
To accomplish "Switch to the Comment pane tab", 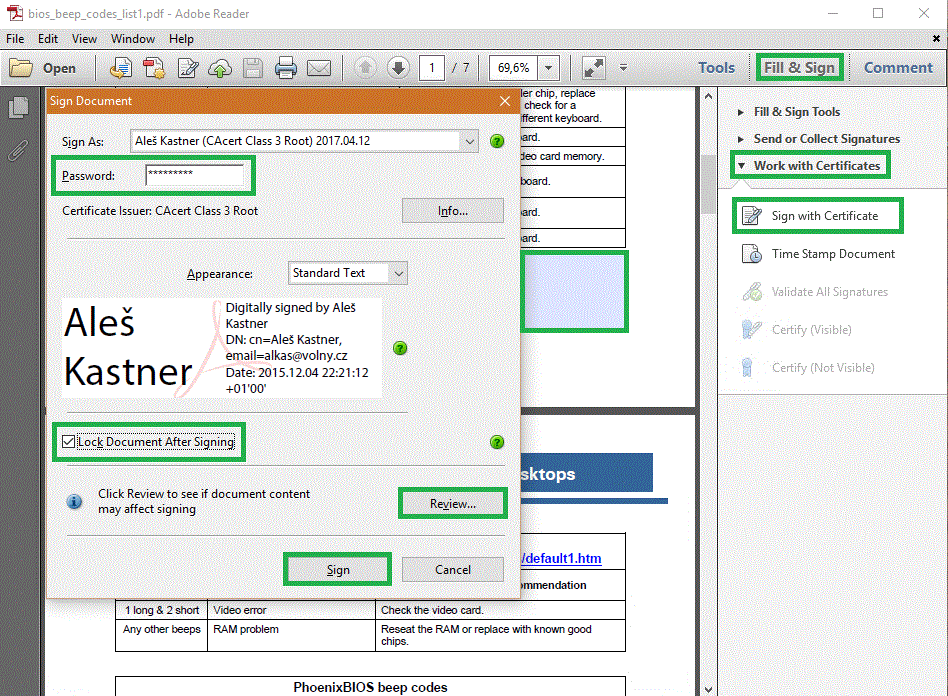I will (x=897, y=68).
